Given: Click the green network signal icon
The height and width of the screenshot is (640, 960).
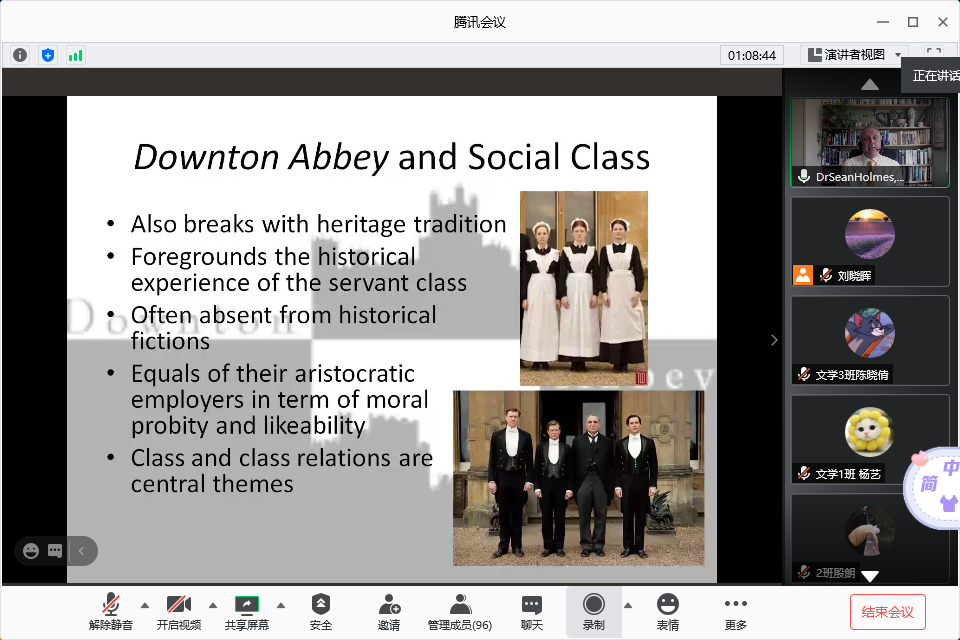Looking at the screenshot, I should pos(76,55).
